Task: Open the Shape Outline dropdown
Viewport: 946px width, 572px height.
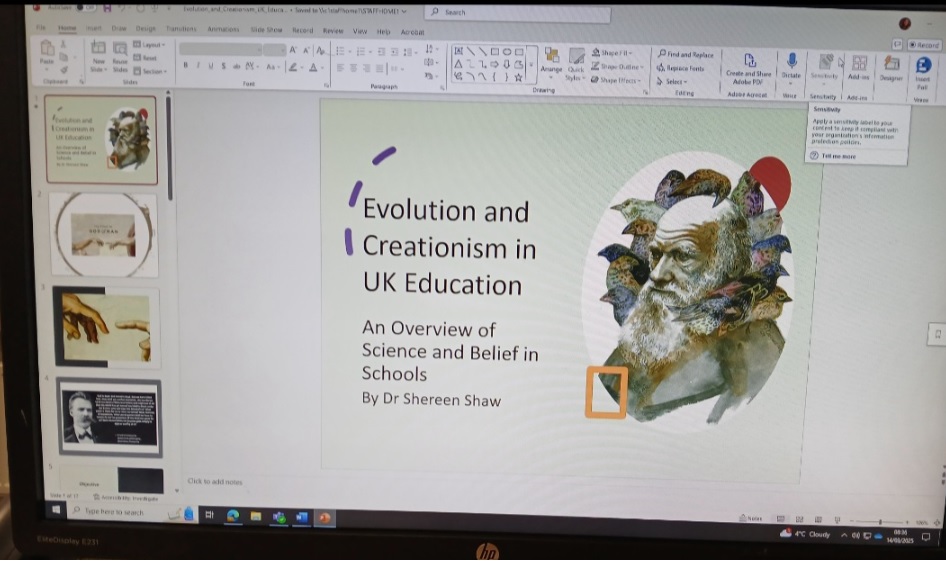Action: coord(618,66)
